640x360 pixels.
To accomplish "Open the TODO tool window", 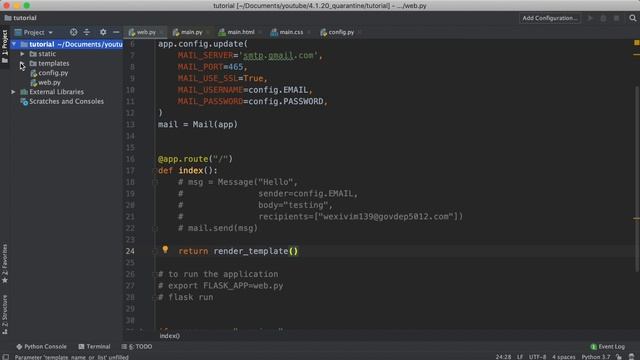I will 137,347.
